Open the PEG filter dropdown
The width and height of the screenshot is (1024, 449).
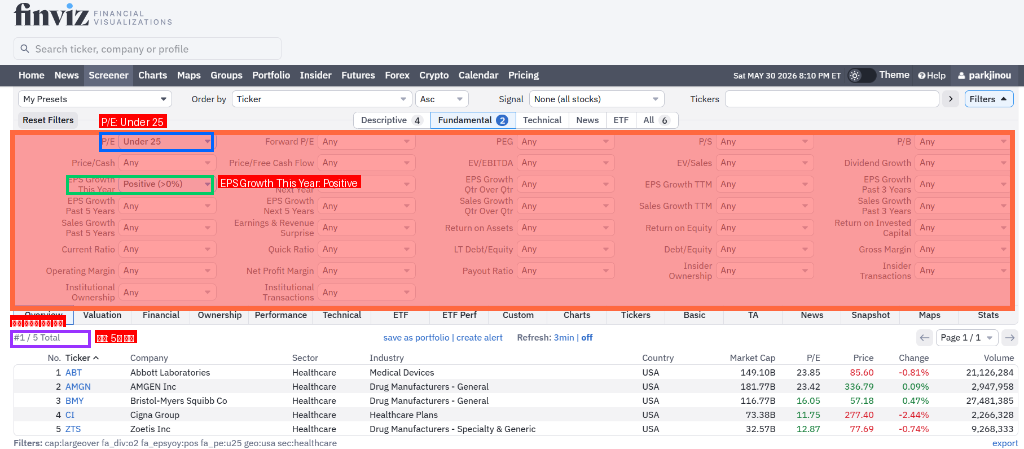(x=566, y=142)
